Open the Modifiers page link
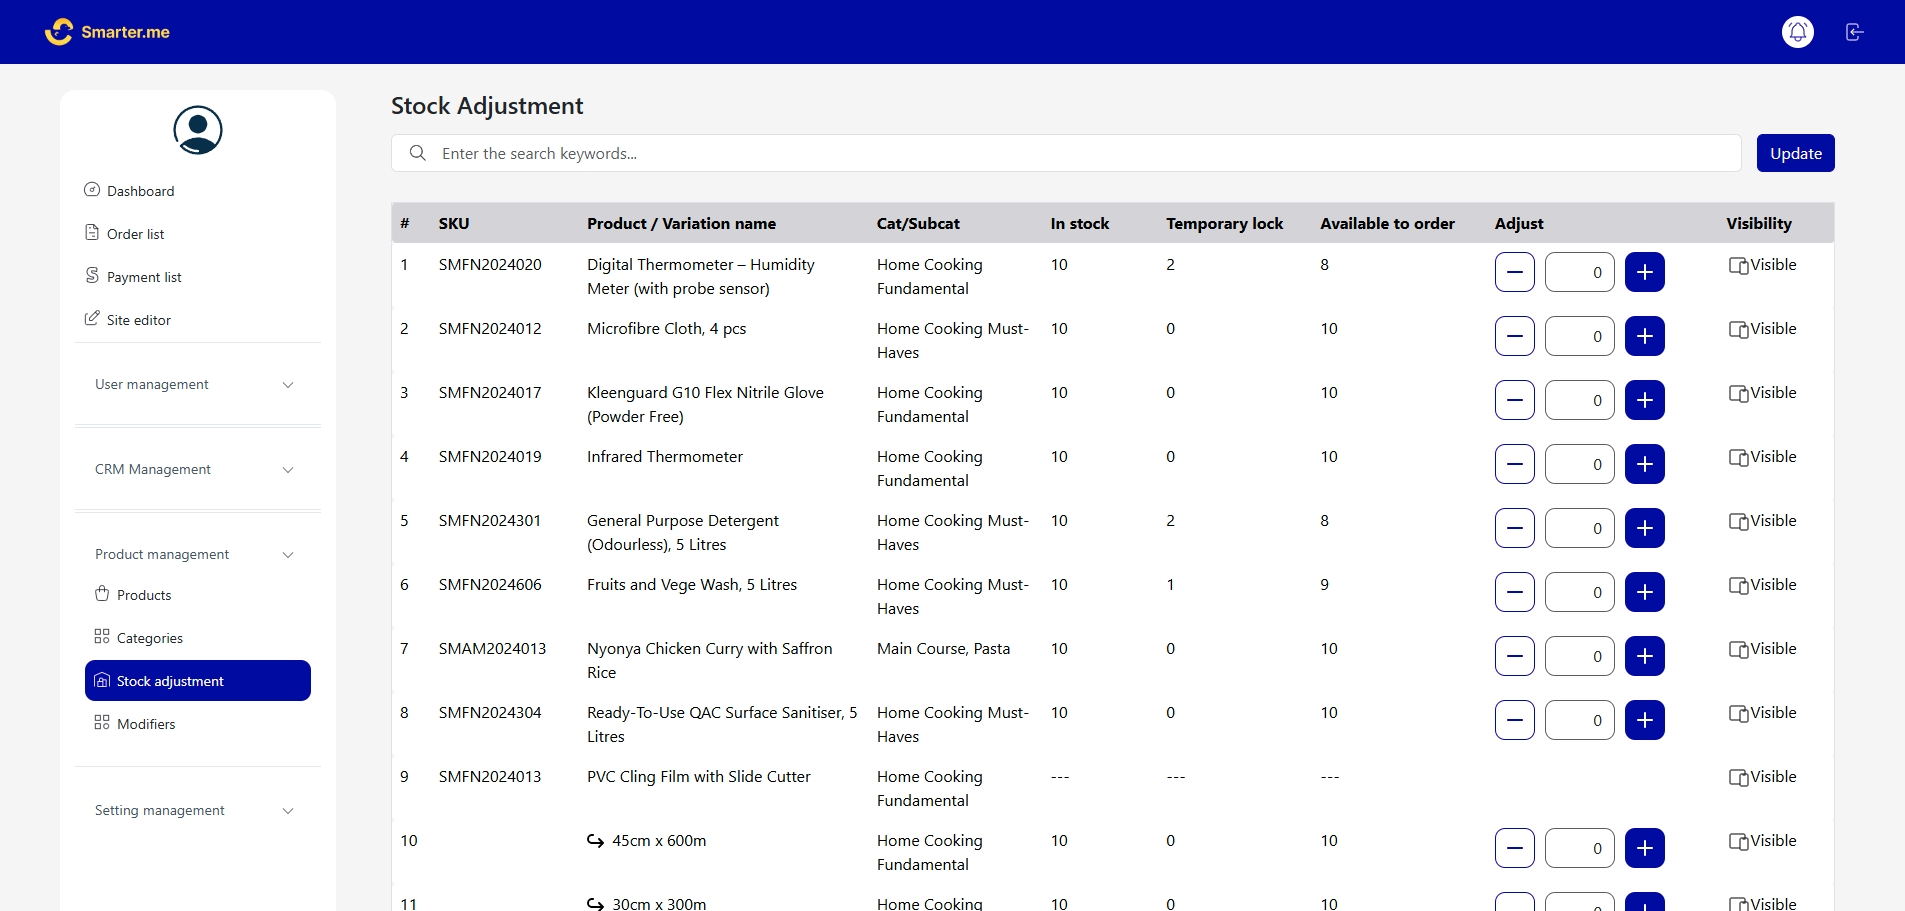 pos(146,724)
